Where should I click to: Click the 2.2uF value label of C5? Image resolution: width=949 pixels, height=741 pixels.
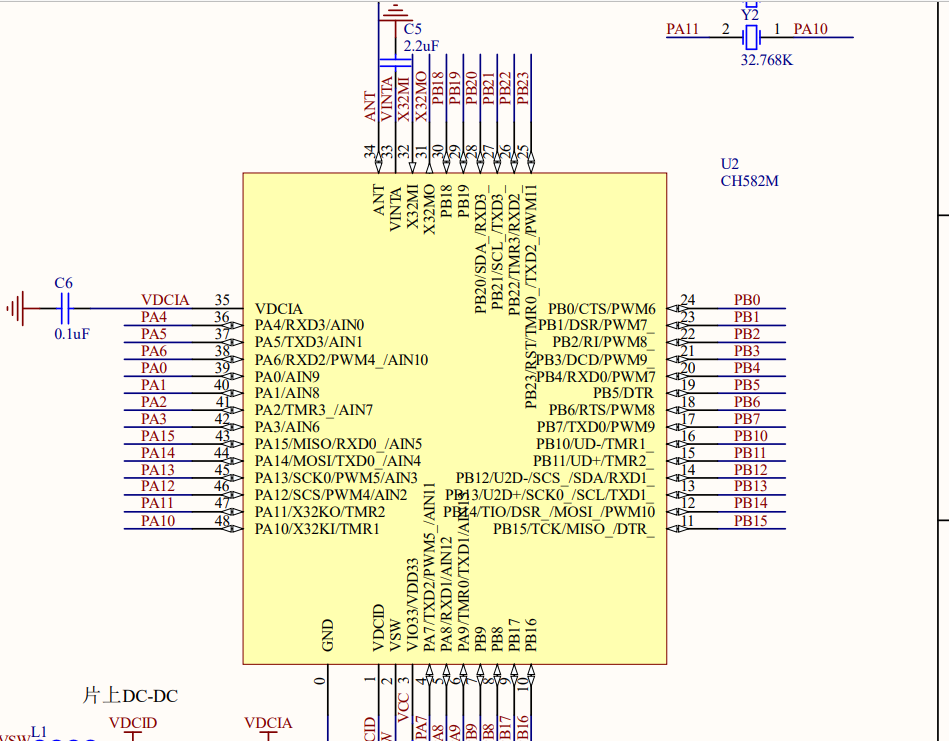tap(421, 46)
